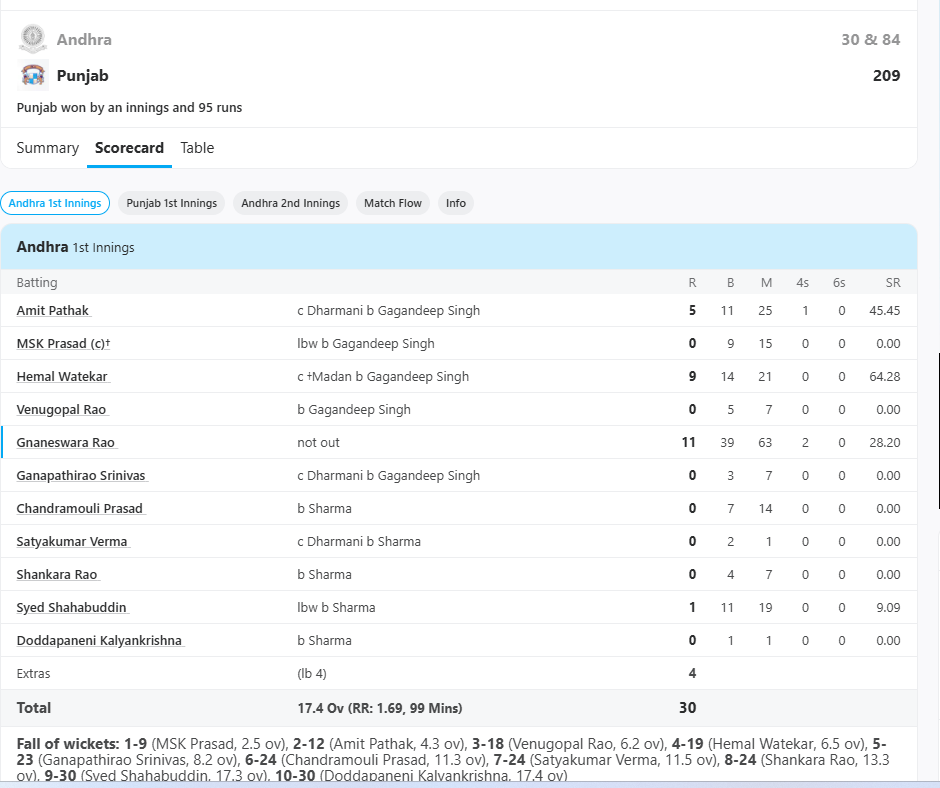View Ganapathirao Srinivas player profile
Viewport: 940px width, 788px height.
point(81,476)
